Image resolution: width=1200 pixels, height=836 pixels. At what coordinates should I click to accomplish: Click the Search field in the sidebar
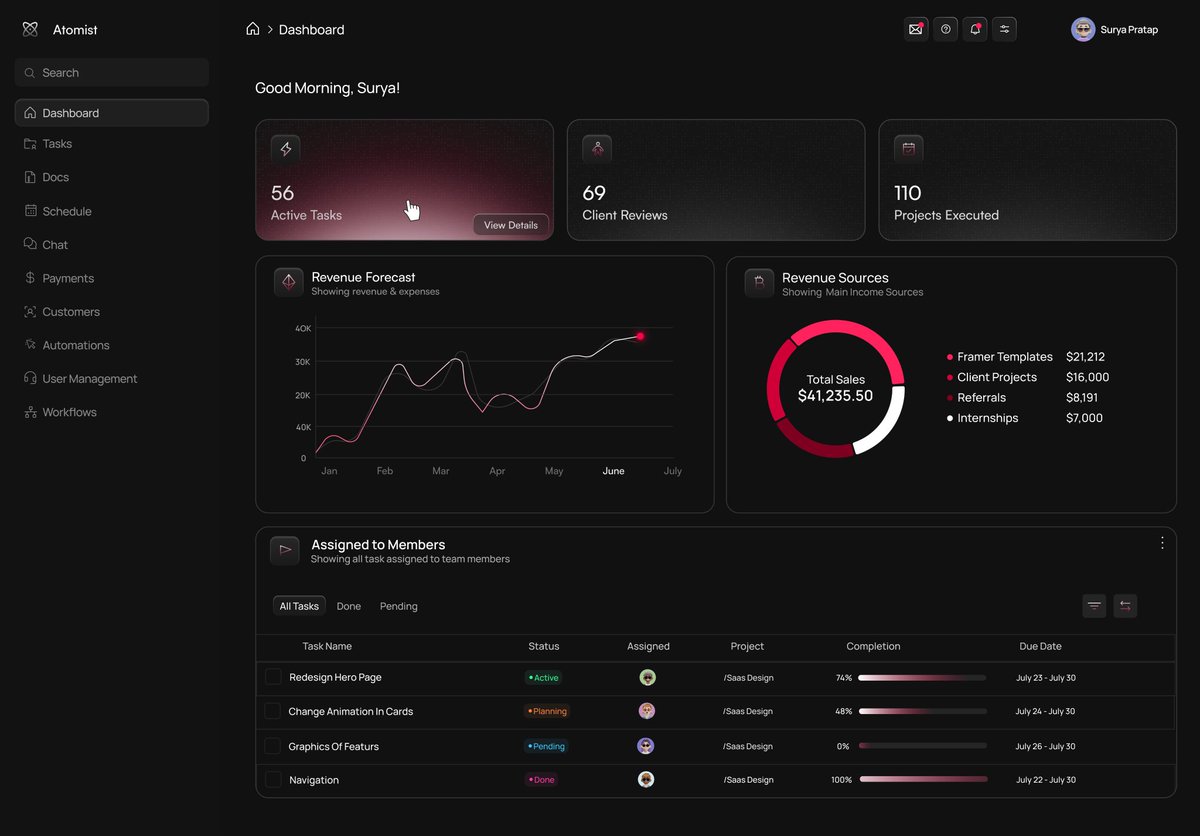(x=111, y=72)
